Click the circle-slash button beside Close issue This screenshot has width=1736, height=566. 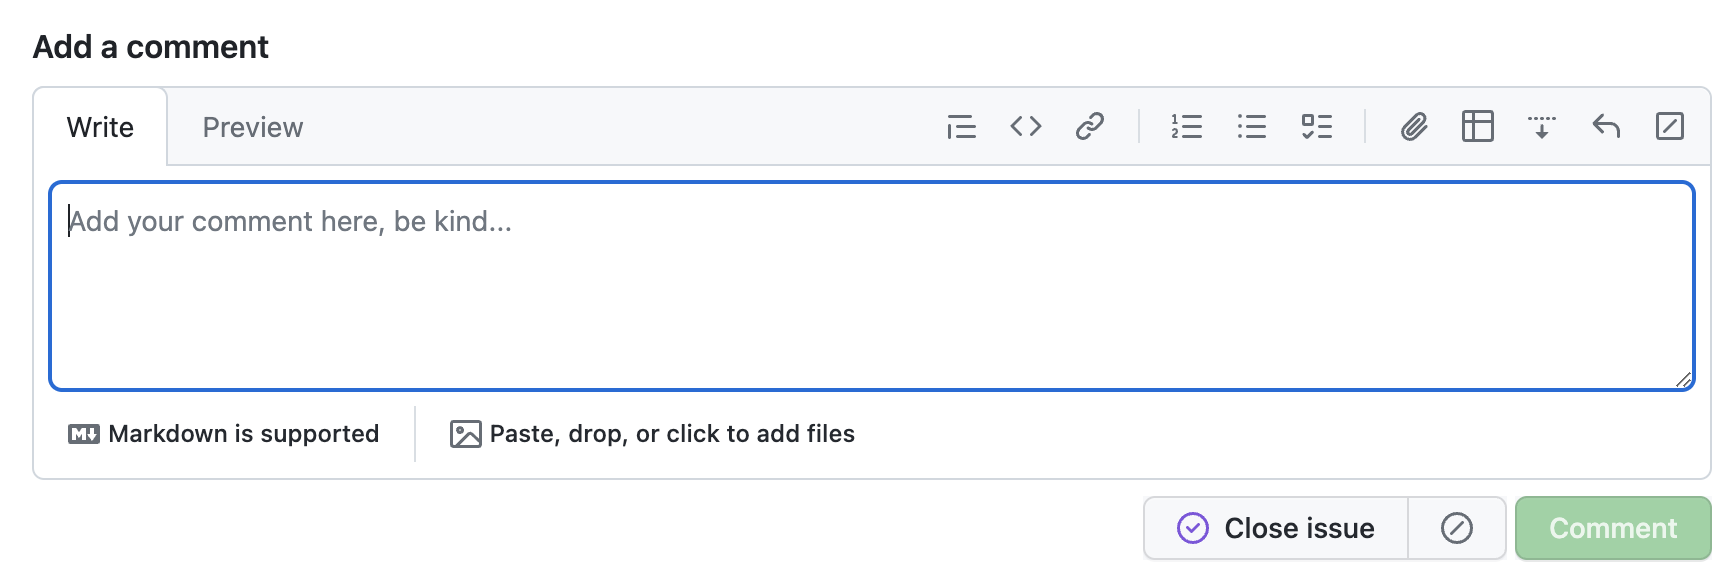1457,528
